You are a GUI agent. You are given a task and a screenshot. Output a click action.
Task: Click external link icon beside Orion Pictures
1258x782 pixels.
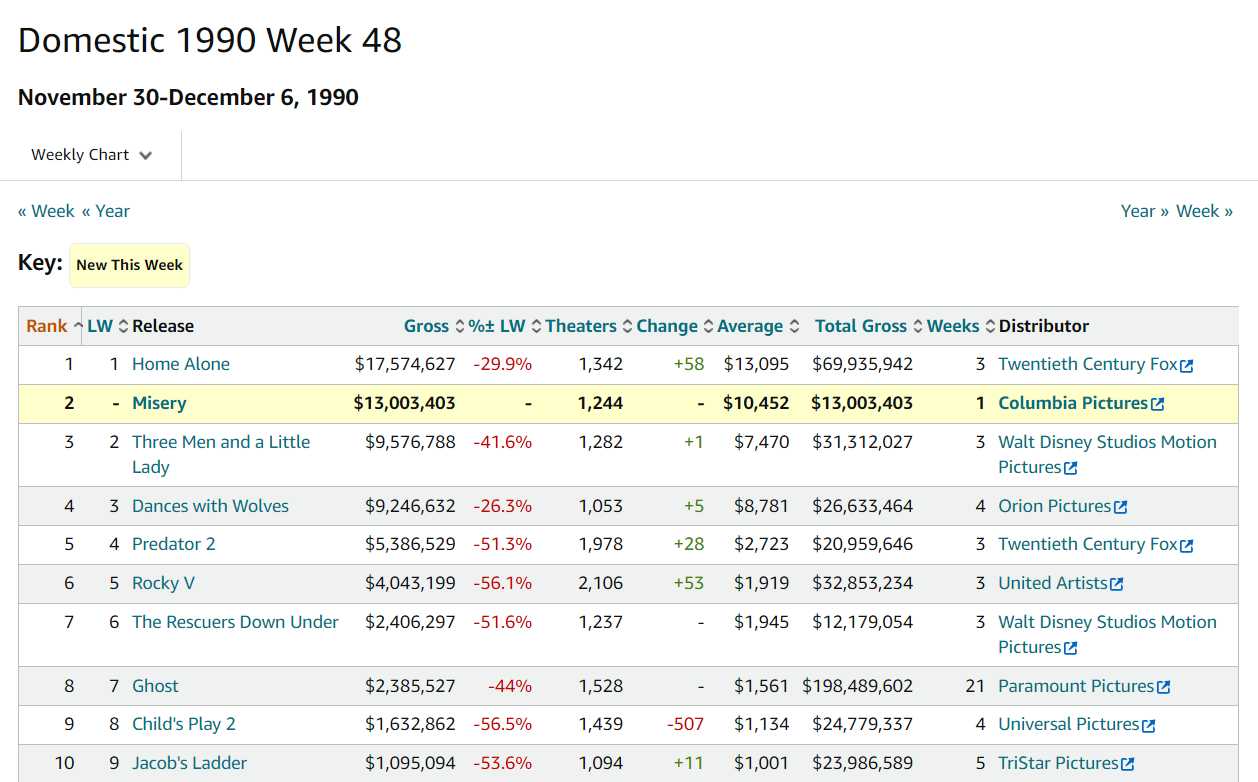pyautogui.click(x=1120, y=507)
